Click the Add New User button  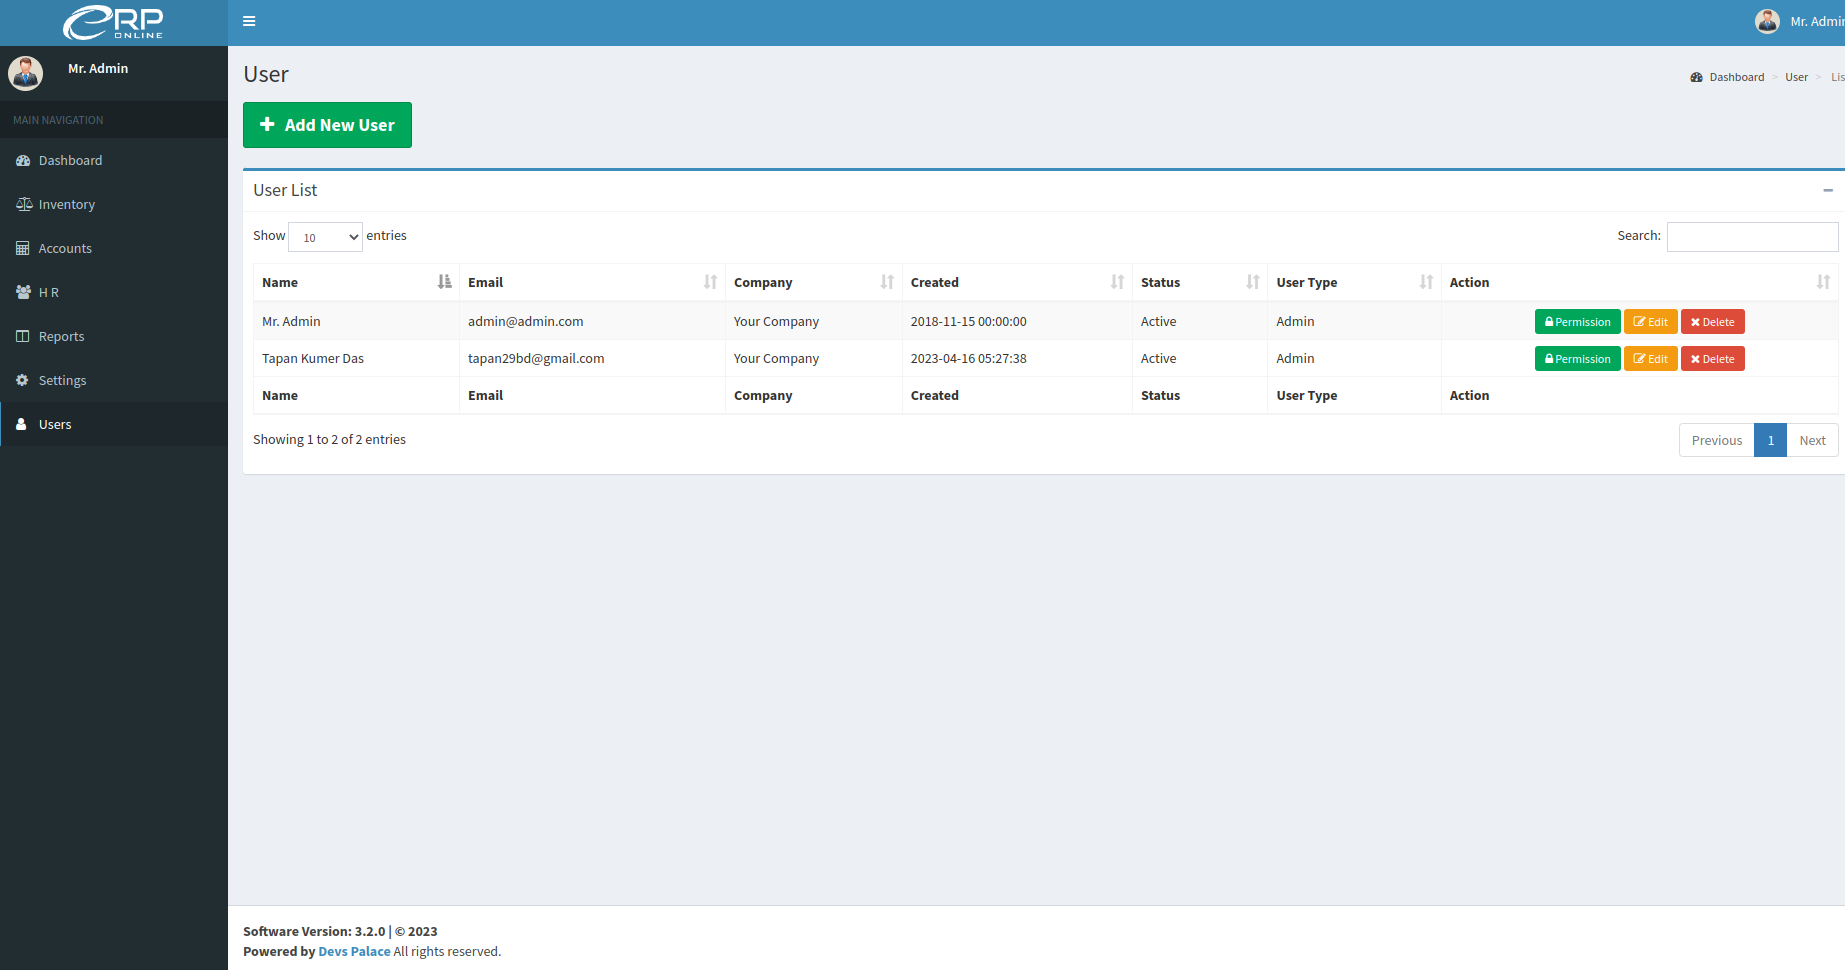click(327, 125)
